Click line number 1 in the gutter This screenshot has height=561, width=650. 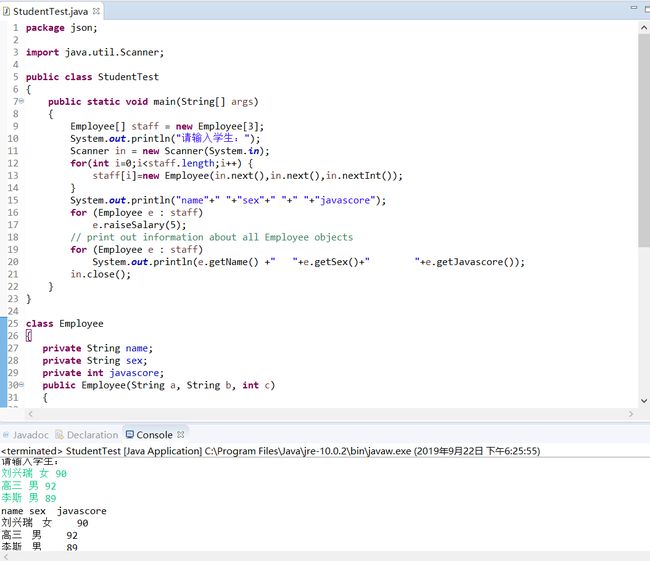15,28
